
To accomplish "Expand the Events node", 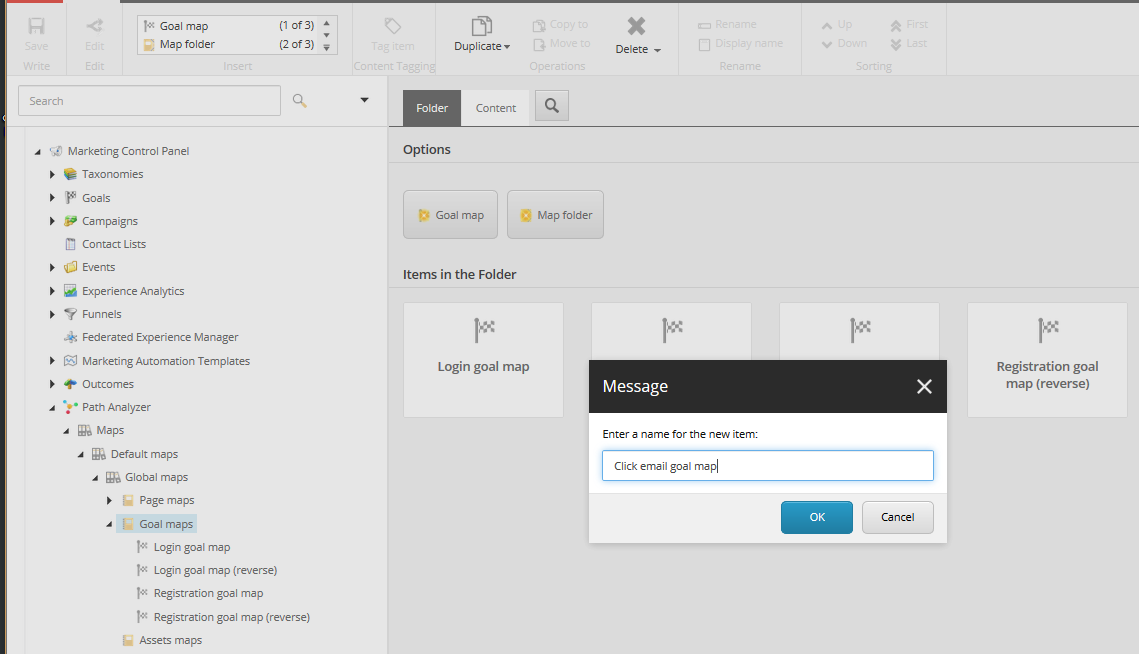I will click(52, 267).
